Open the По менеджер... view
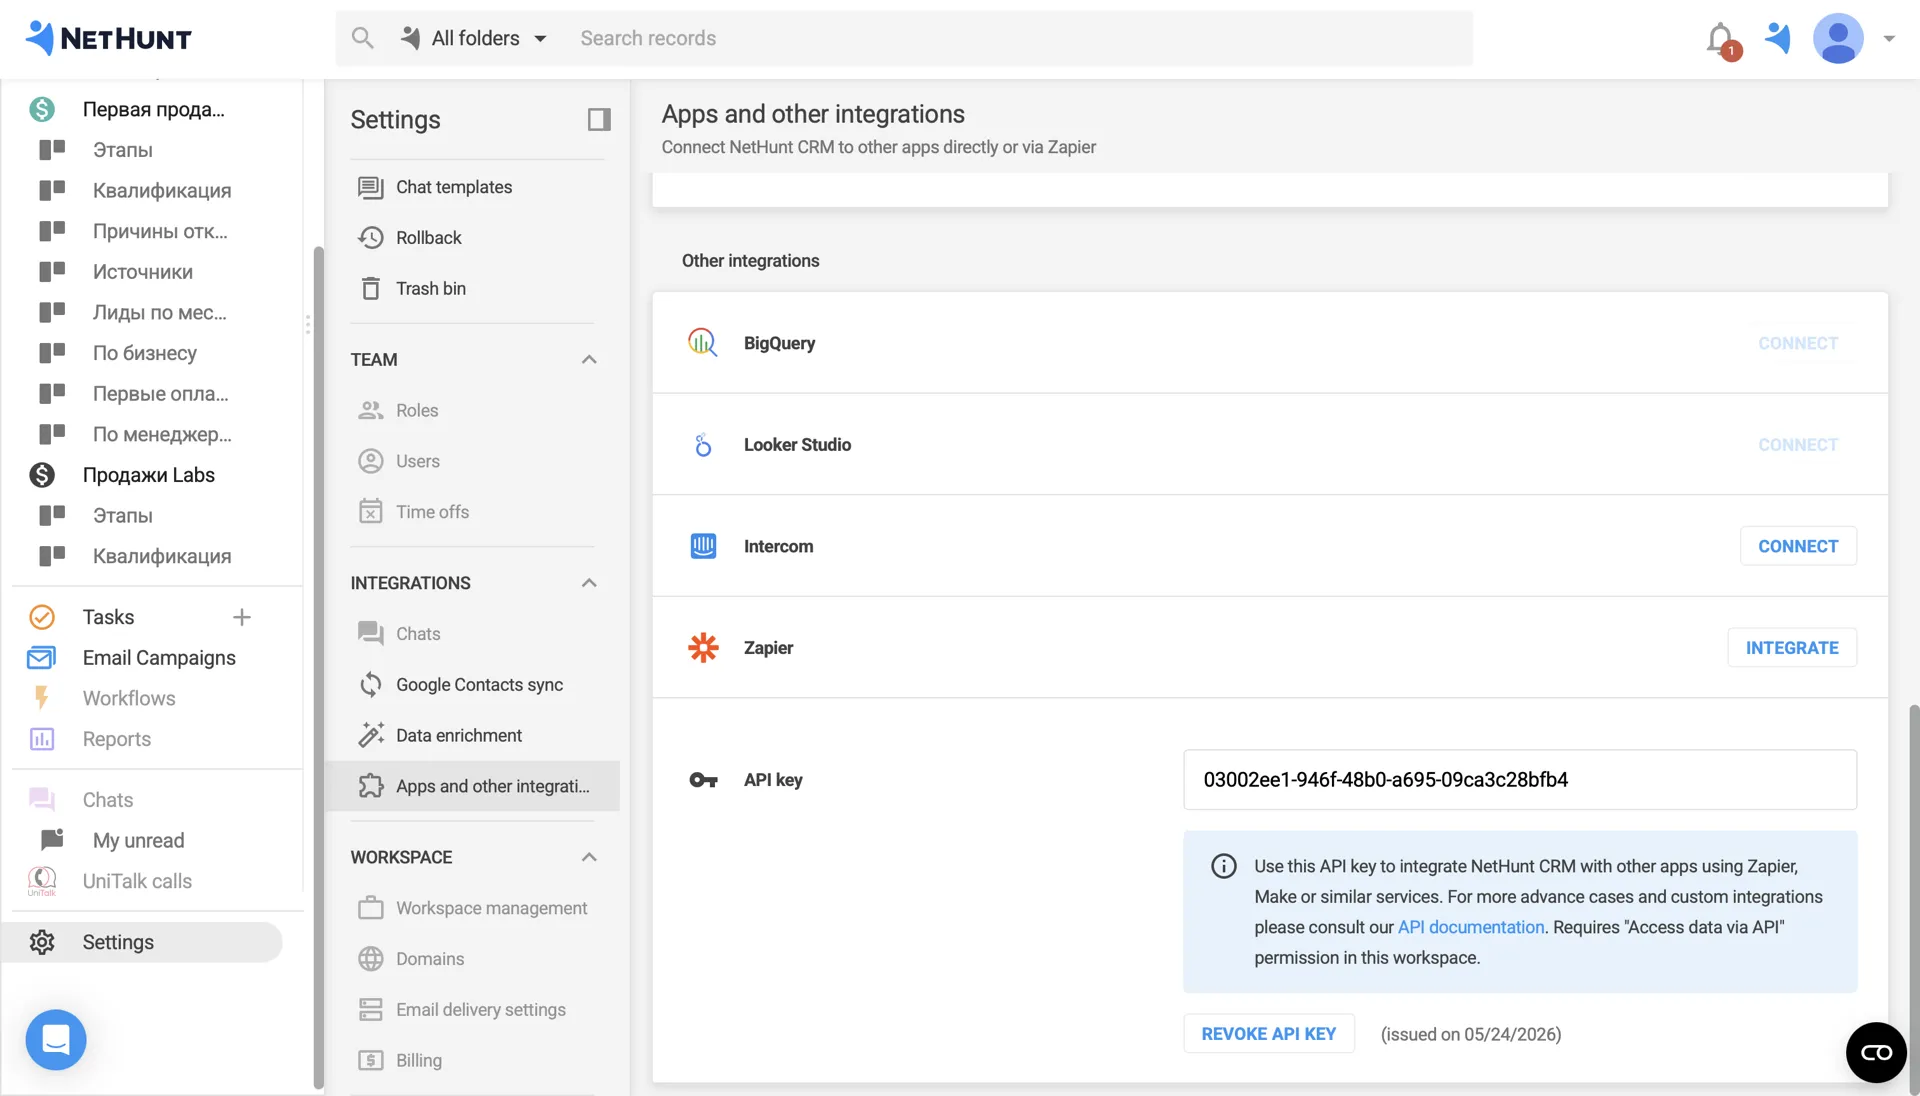1920x1096 pixels. click(x=161, y=435)
